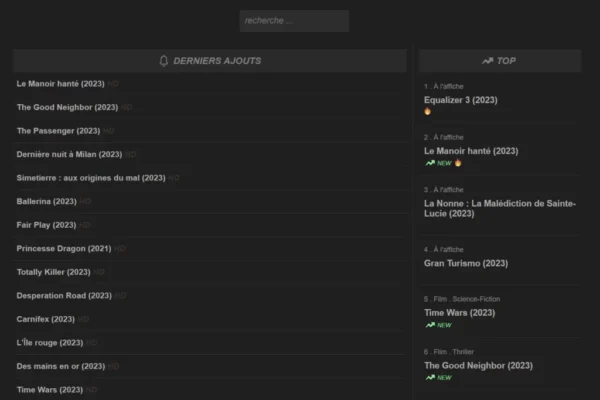Image resolution: width=600 pixels, height=400 pixels.
Task: Click NEW badge under The Good Neighbor in TOP
Action: click(x=439, y=377)
